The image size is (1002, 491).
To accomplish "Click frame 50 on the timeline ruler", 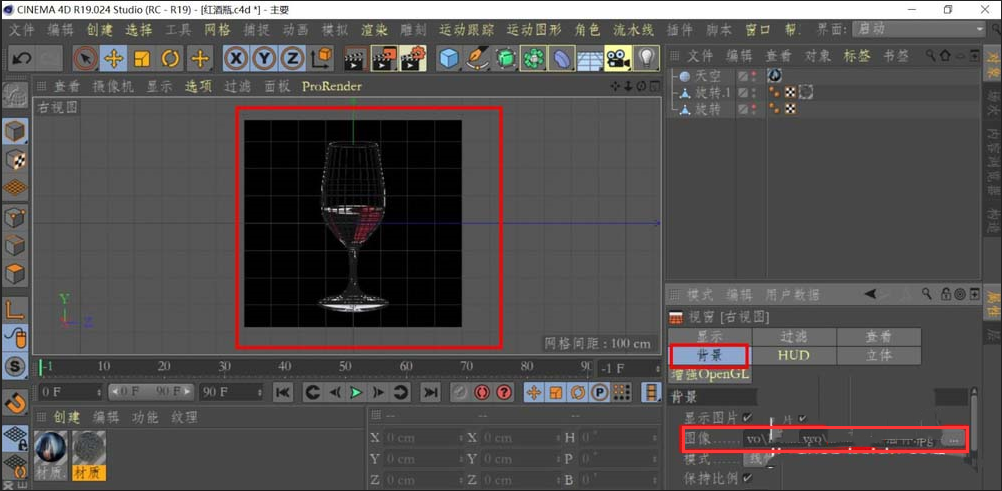I will click(346, 367).
